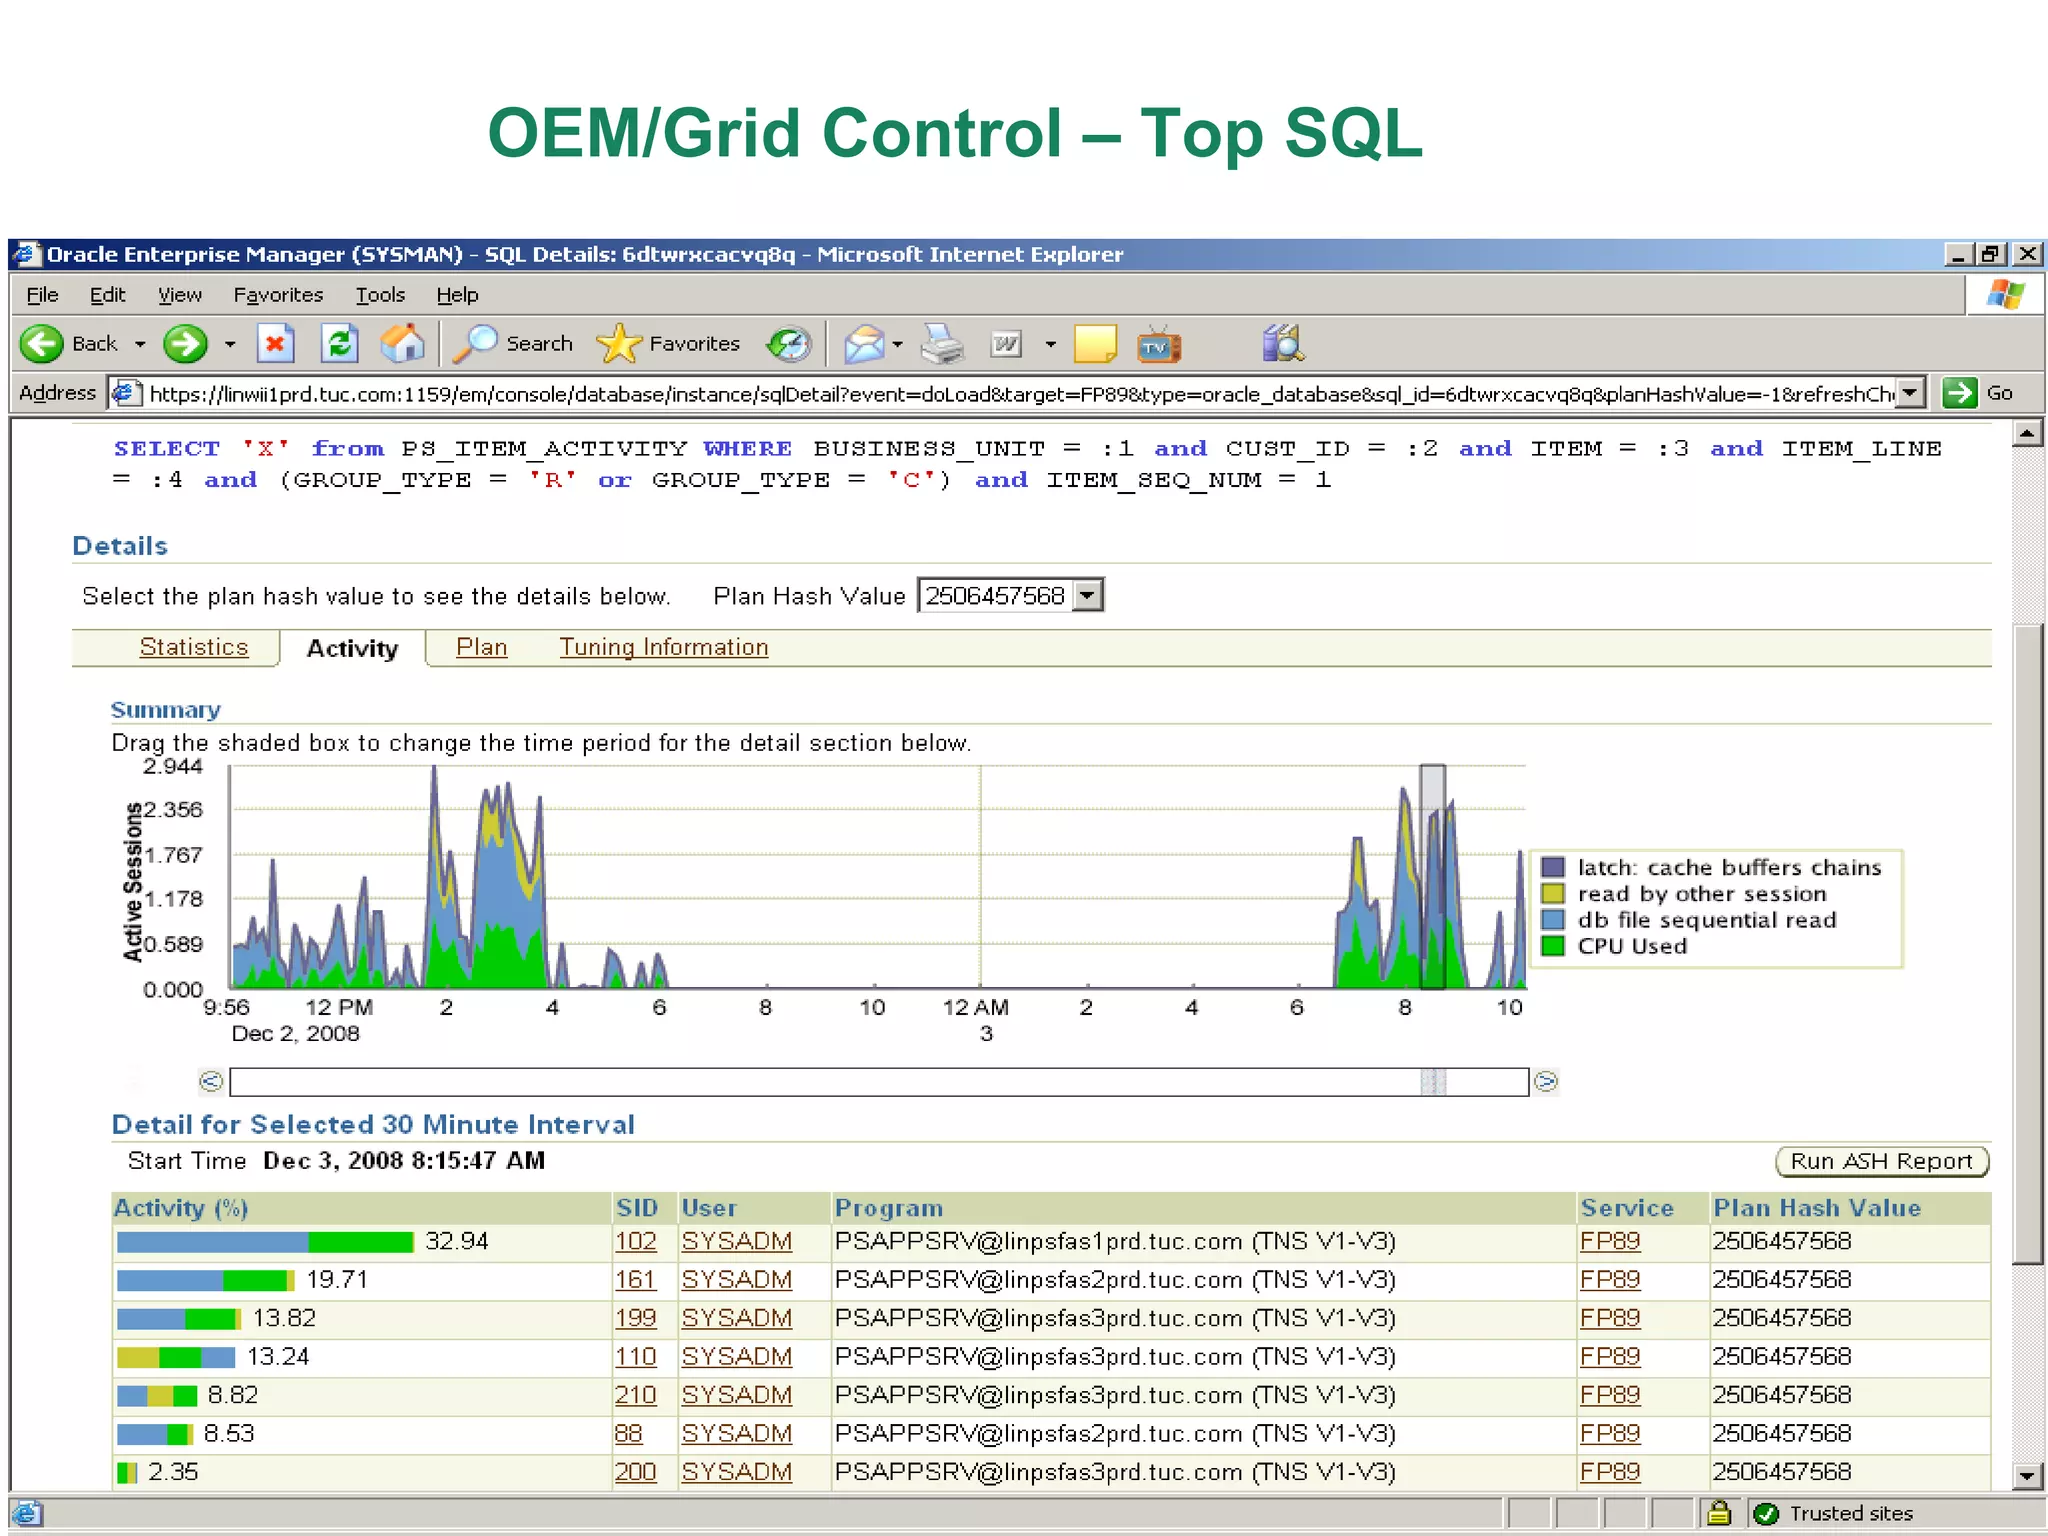Click the Mail envelope icon
2048x1536 pixels.
pyautogui.click(x=865, y=344)
